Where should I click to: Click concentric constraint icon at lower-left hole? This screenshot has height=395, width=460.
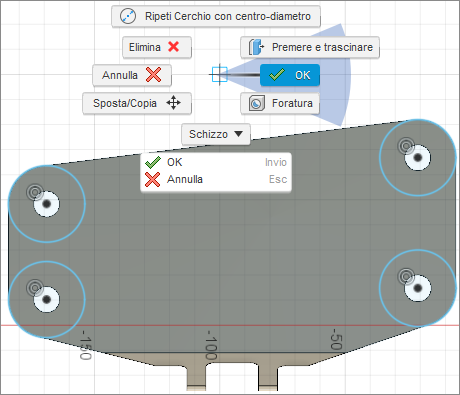[x=34, y=287]
